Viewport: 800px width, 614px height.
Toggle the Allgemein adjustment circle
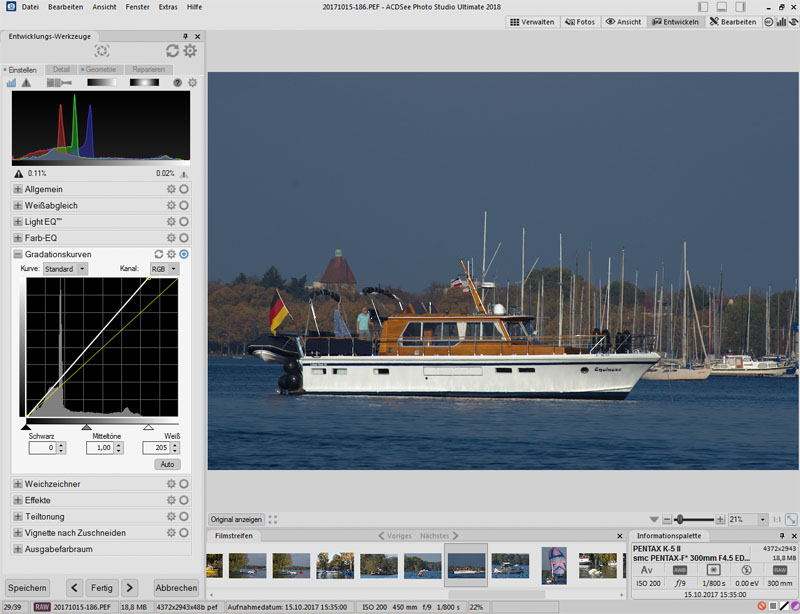184,189
